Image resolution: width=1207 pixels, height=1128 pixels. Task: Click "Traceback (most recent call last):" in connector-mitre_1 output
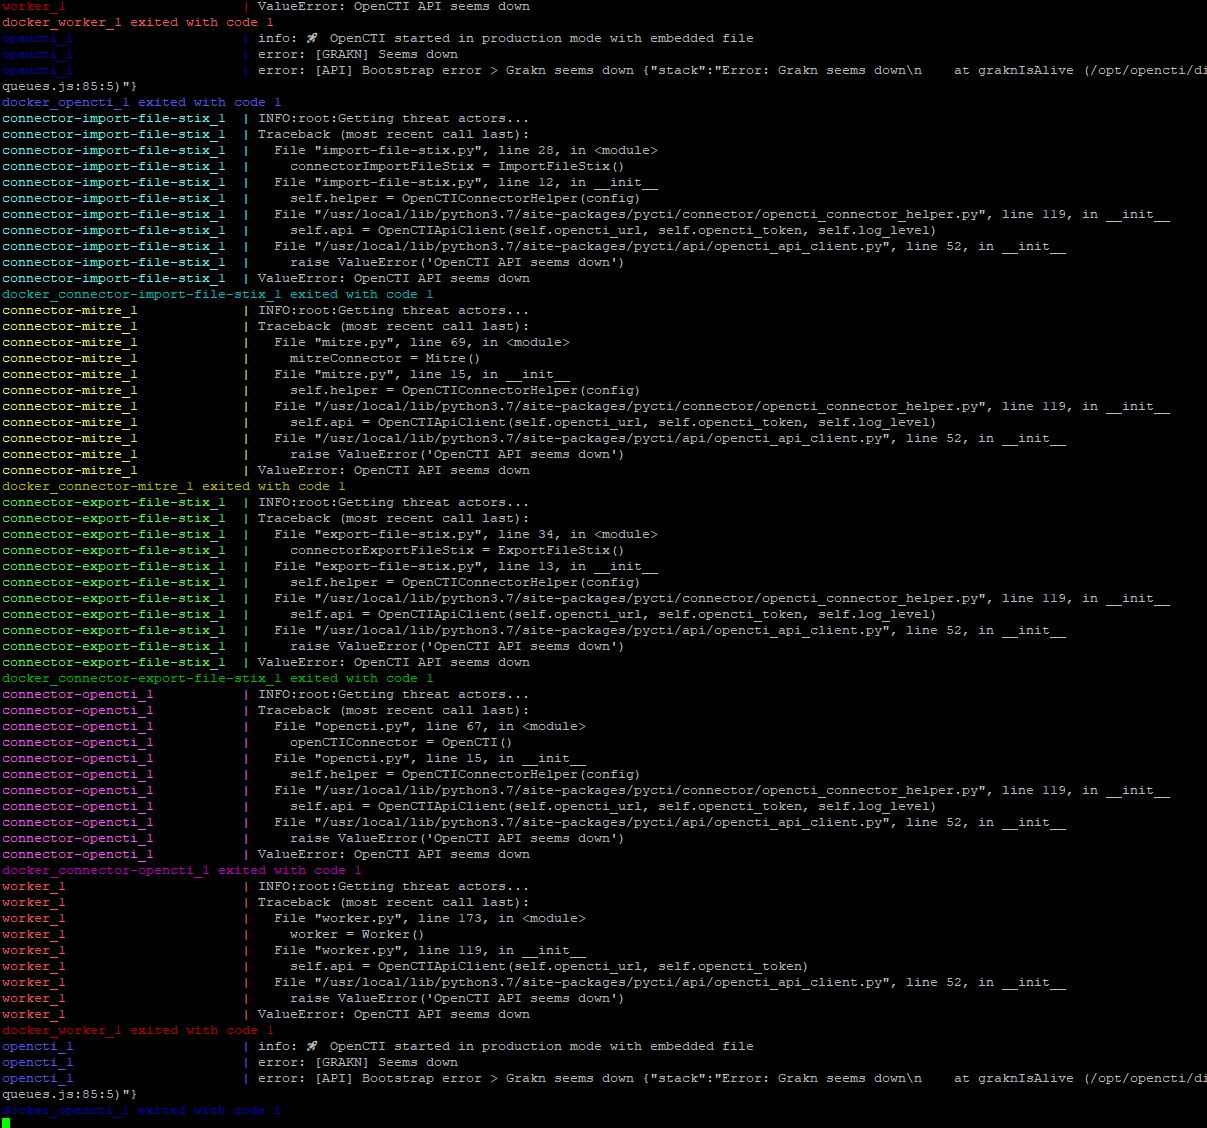pos(394,326)
